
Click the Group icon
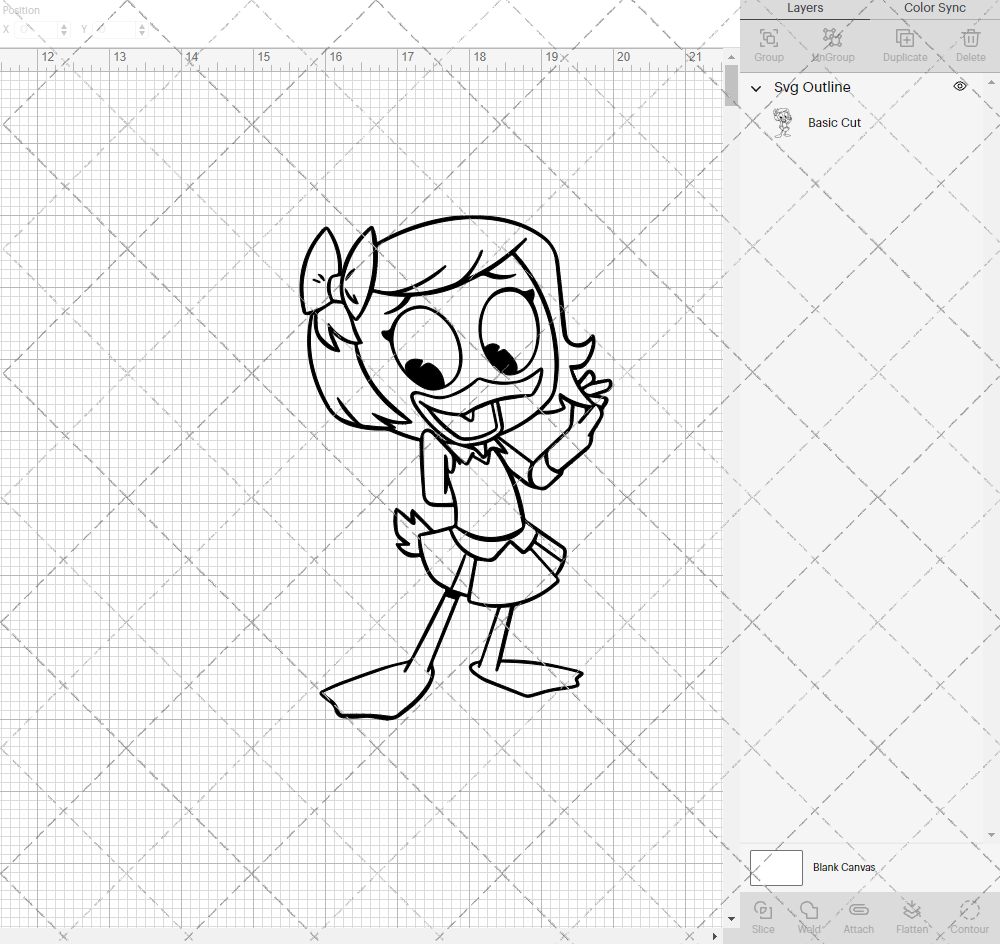click(768, 38)
